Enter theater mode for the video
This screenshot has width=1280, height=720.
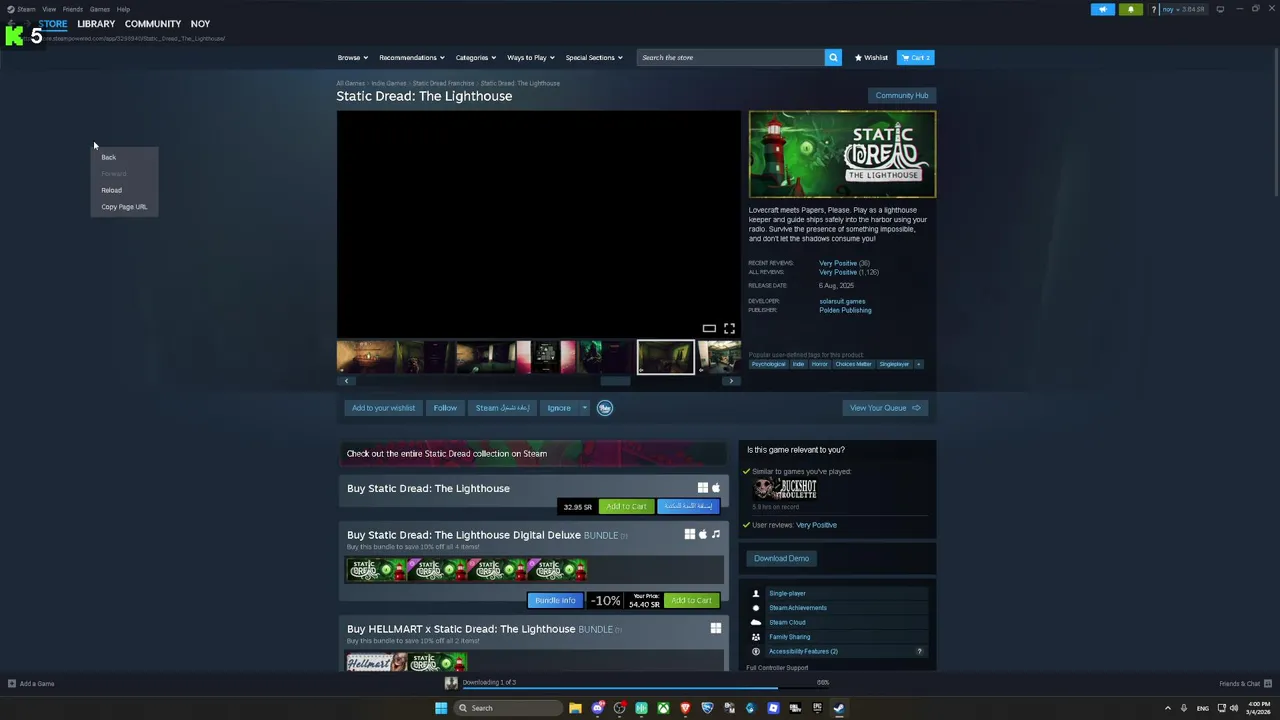click(709, 328)
